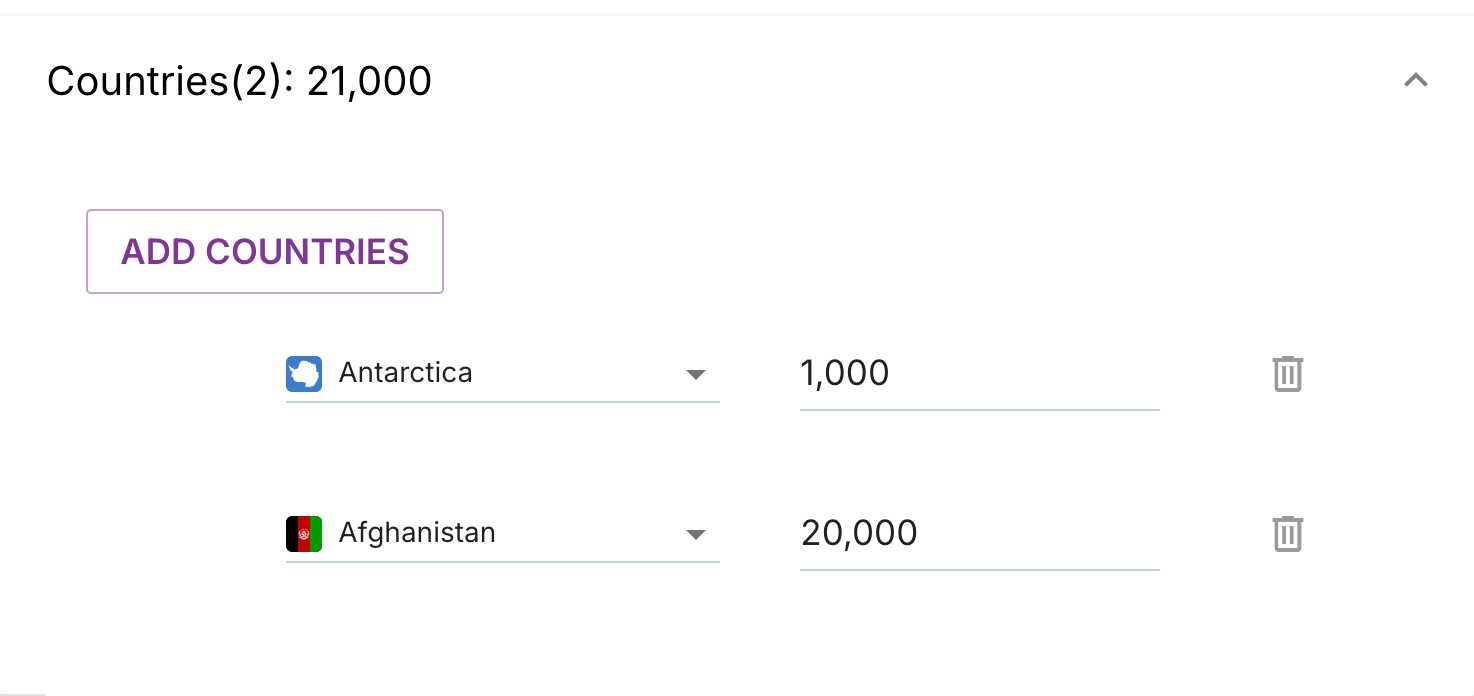Image resolution: width=1474 pixels, height=696 pixels.
Task: Click the Afghanistan flag icon
Action: tap(304, 533)
